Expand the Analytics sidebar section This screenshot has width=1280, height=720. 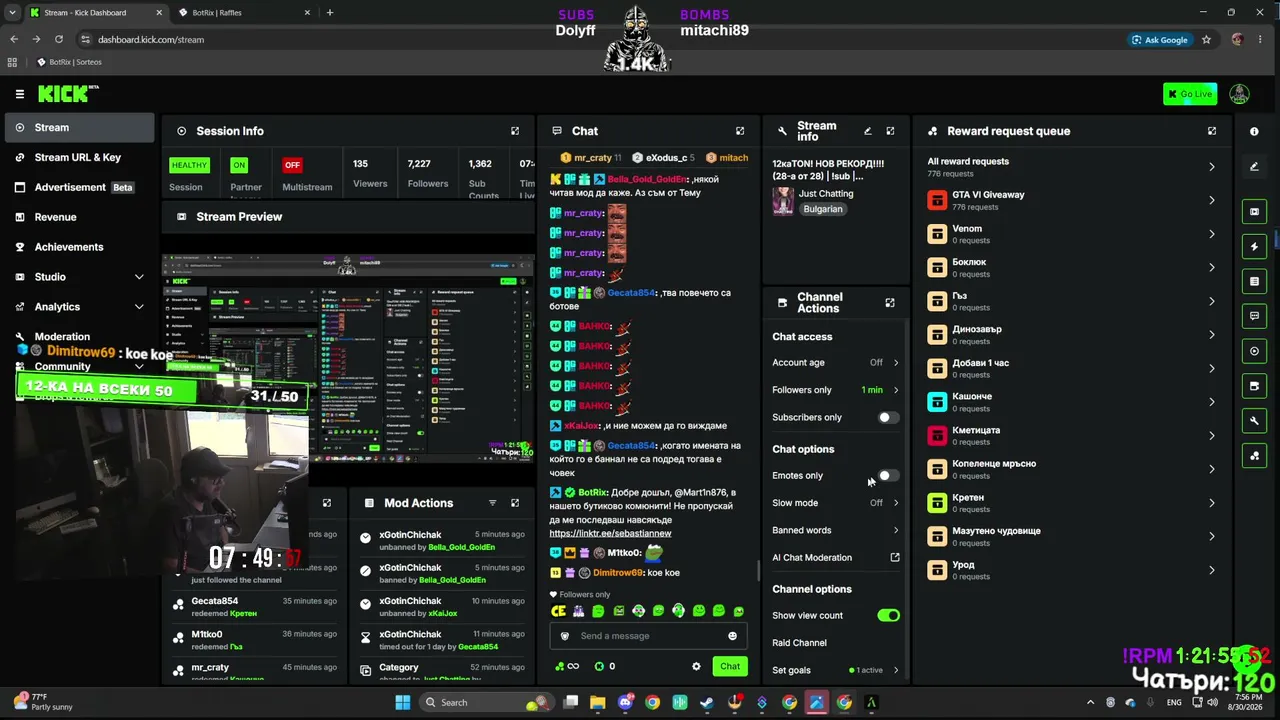[78, 307]
